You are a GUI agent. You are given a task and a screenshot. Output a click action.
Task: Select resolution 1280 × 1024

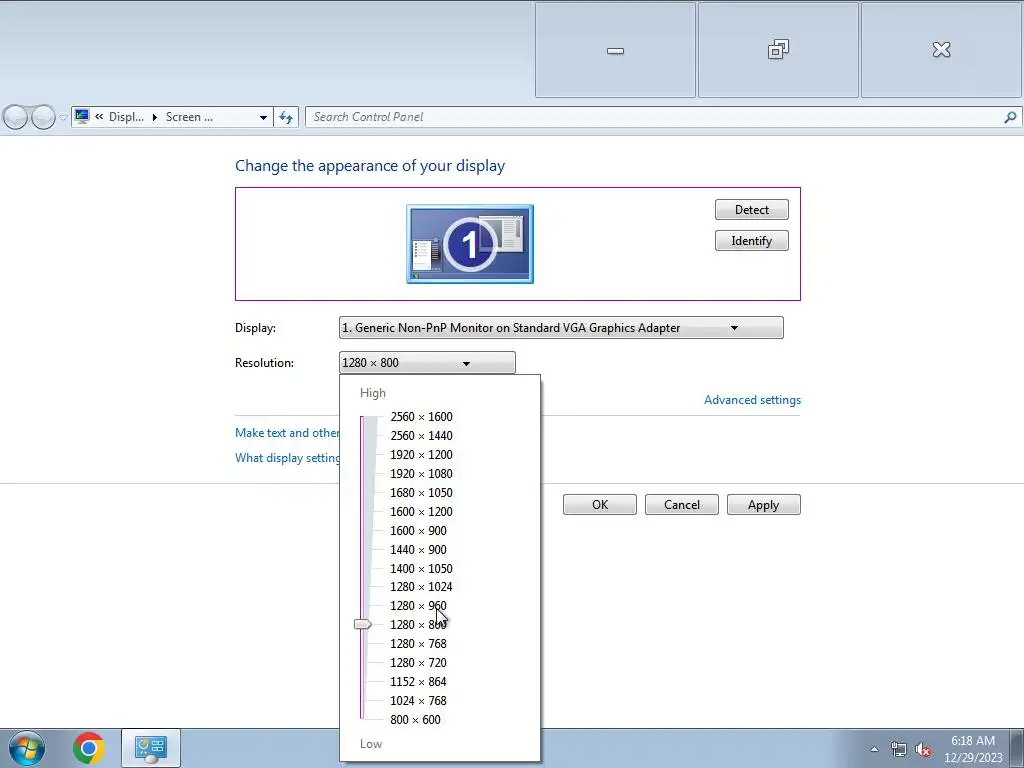click(421, 586)
